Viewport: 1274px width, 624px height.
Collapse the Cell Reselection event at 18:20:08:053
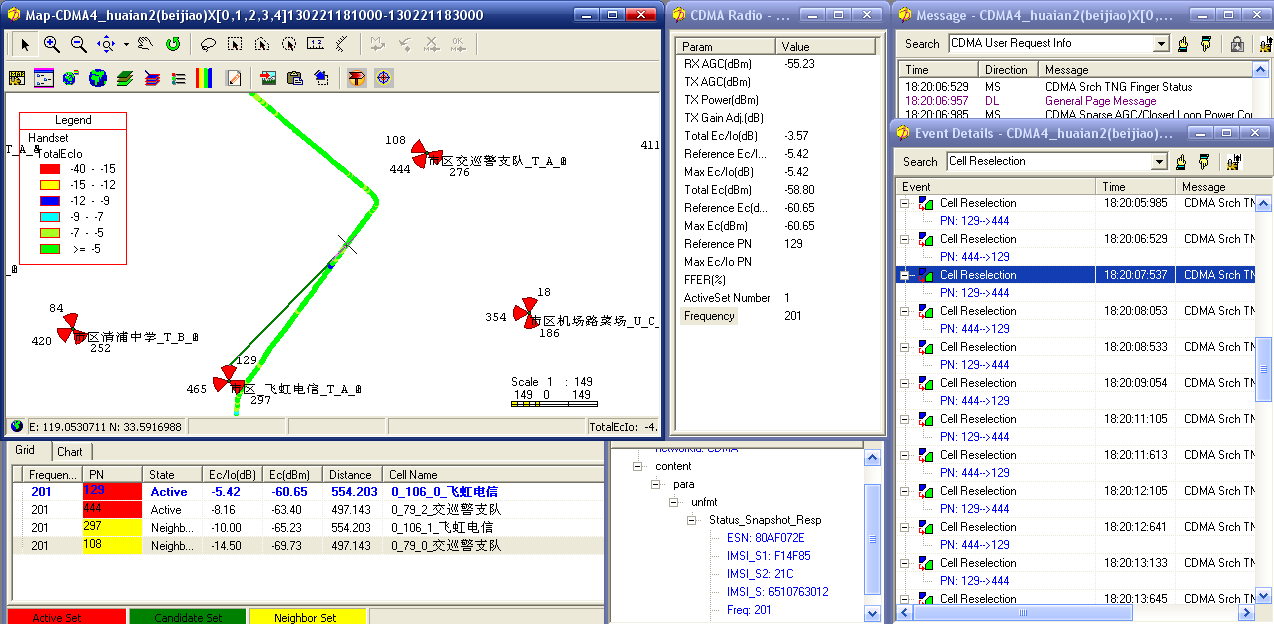tap(905, 311)
